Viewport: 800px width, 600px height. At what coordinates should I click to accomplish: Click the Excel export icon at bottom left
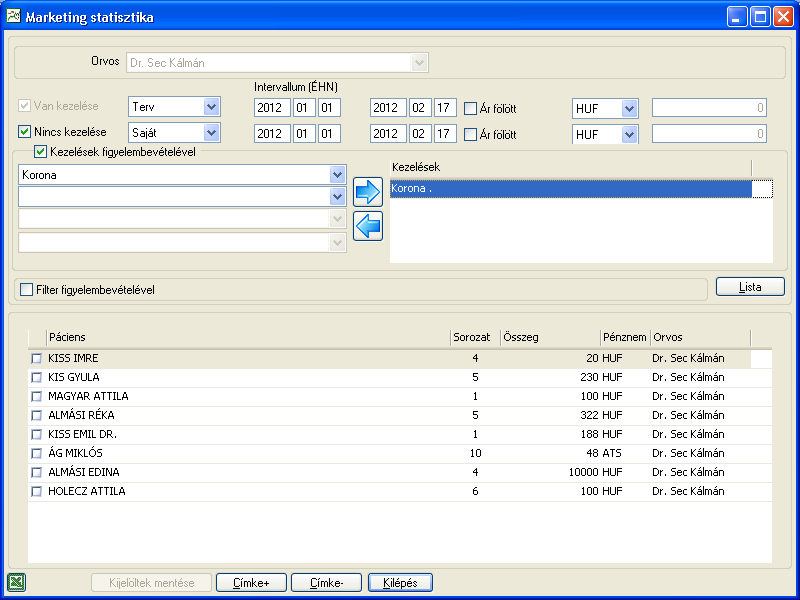16,582
